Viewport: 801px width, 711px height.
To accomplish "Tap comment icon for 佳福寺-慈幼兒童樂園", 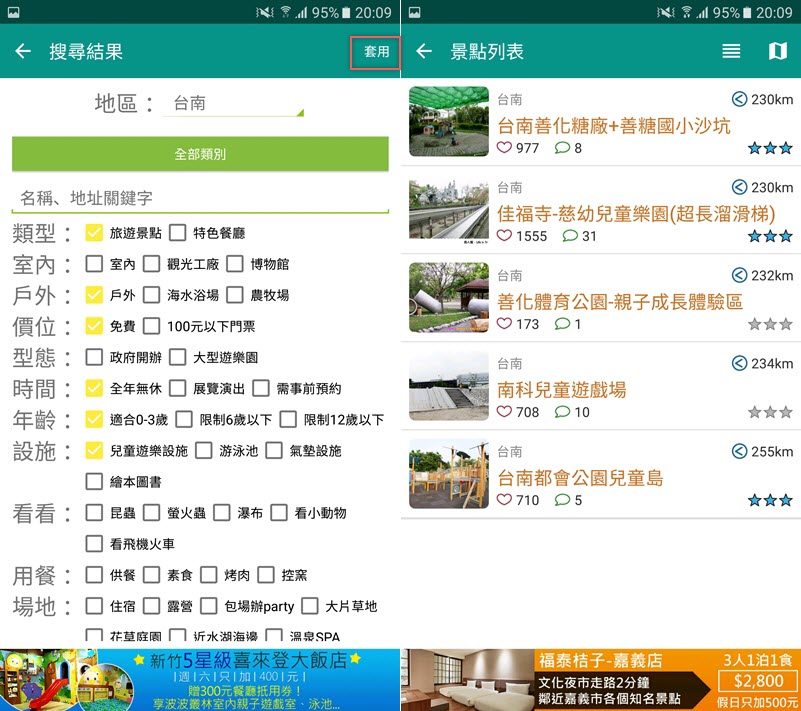I will coord(570,235).
